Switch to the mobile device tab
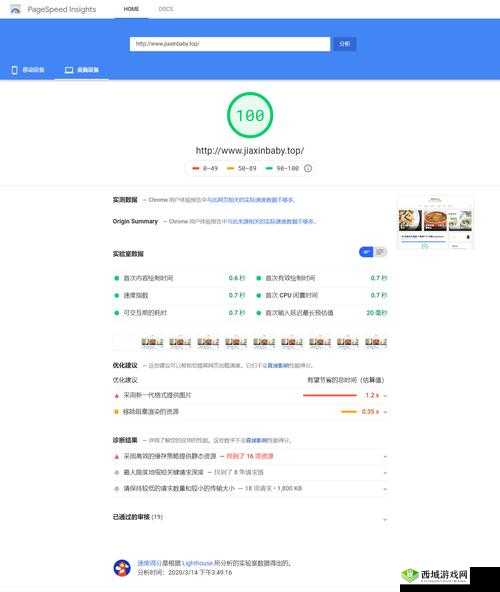The image size is (500, 592). click(x=28, y=70)
